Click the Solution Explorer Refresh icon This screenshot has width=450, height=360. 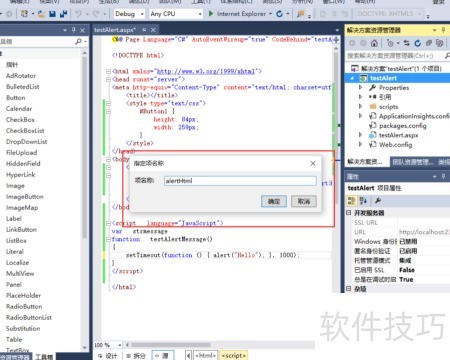(418, 43)
